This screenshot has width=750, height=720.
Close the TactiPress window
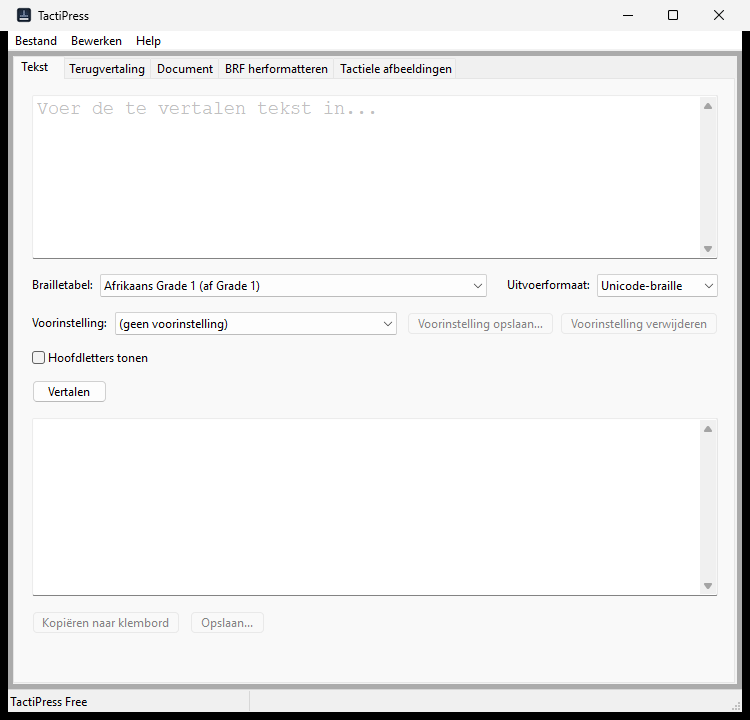[x=718, y=15]
